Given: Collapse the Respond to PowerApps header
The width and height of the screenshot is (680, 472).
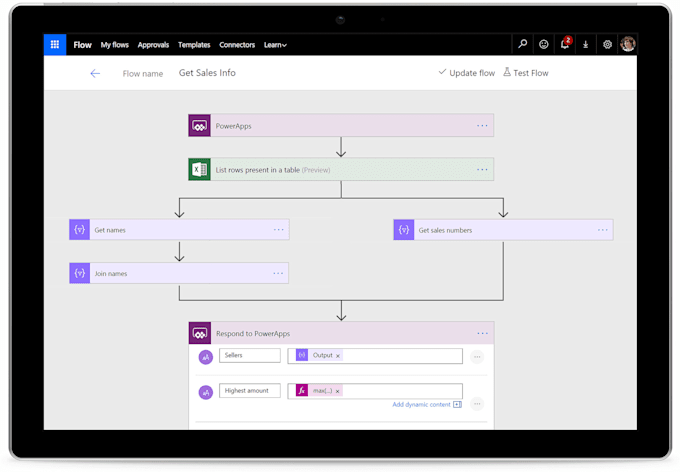Looking at the screenshot, I should (341, 333).
